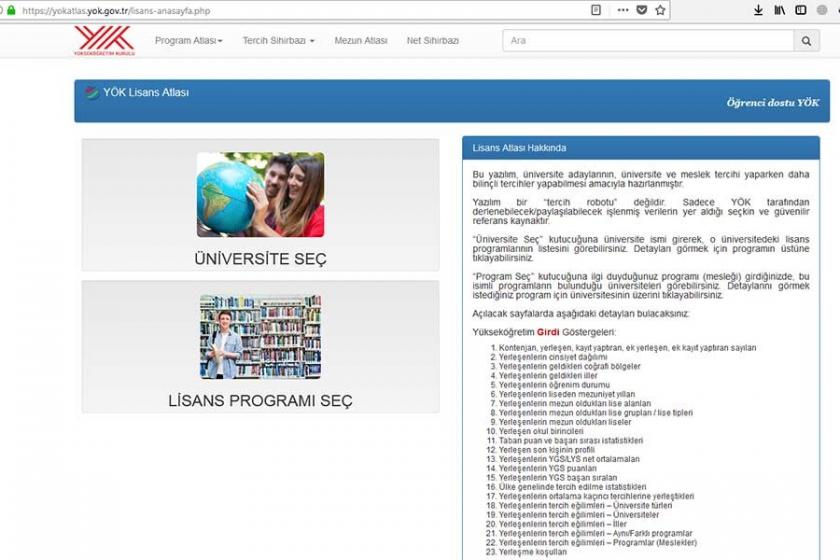Image resolution: width=840 pixels, height=560 pixels.
Task: Click list item 'Yerleşen okul birincileri'
Action: click(x=541, y=431)
